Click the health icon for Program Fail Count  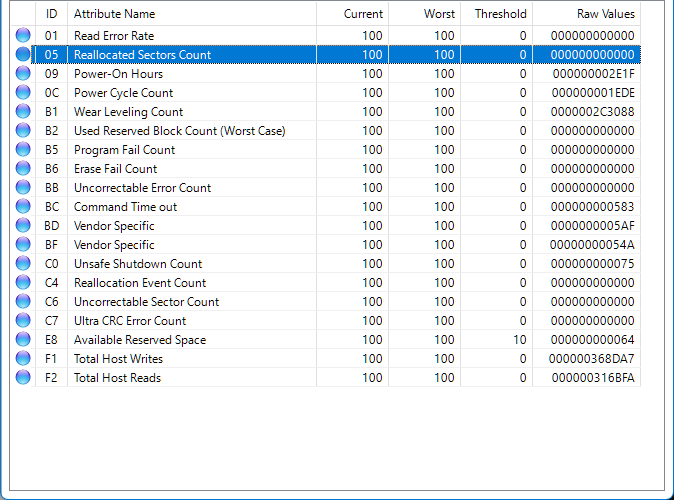point(23,150)
